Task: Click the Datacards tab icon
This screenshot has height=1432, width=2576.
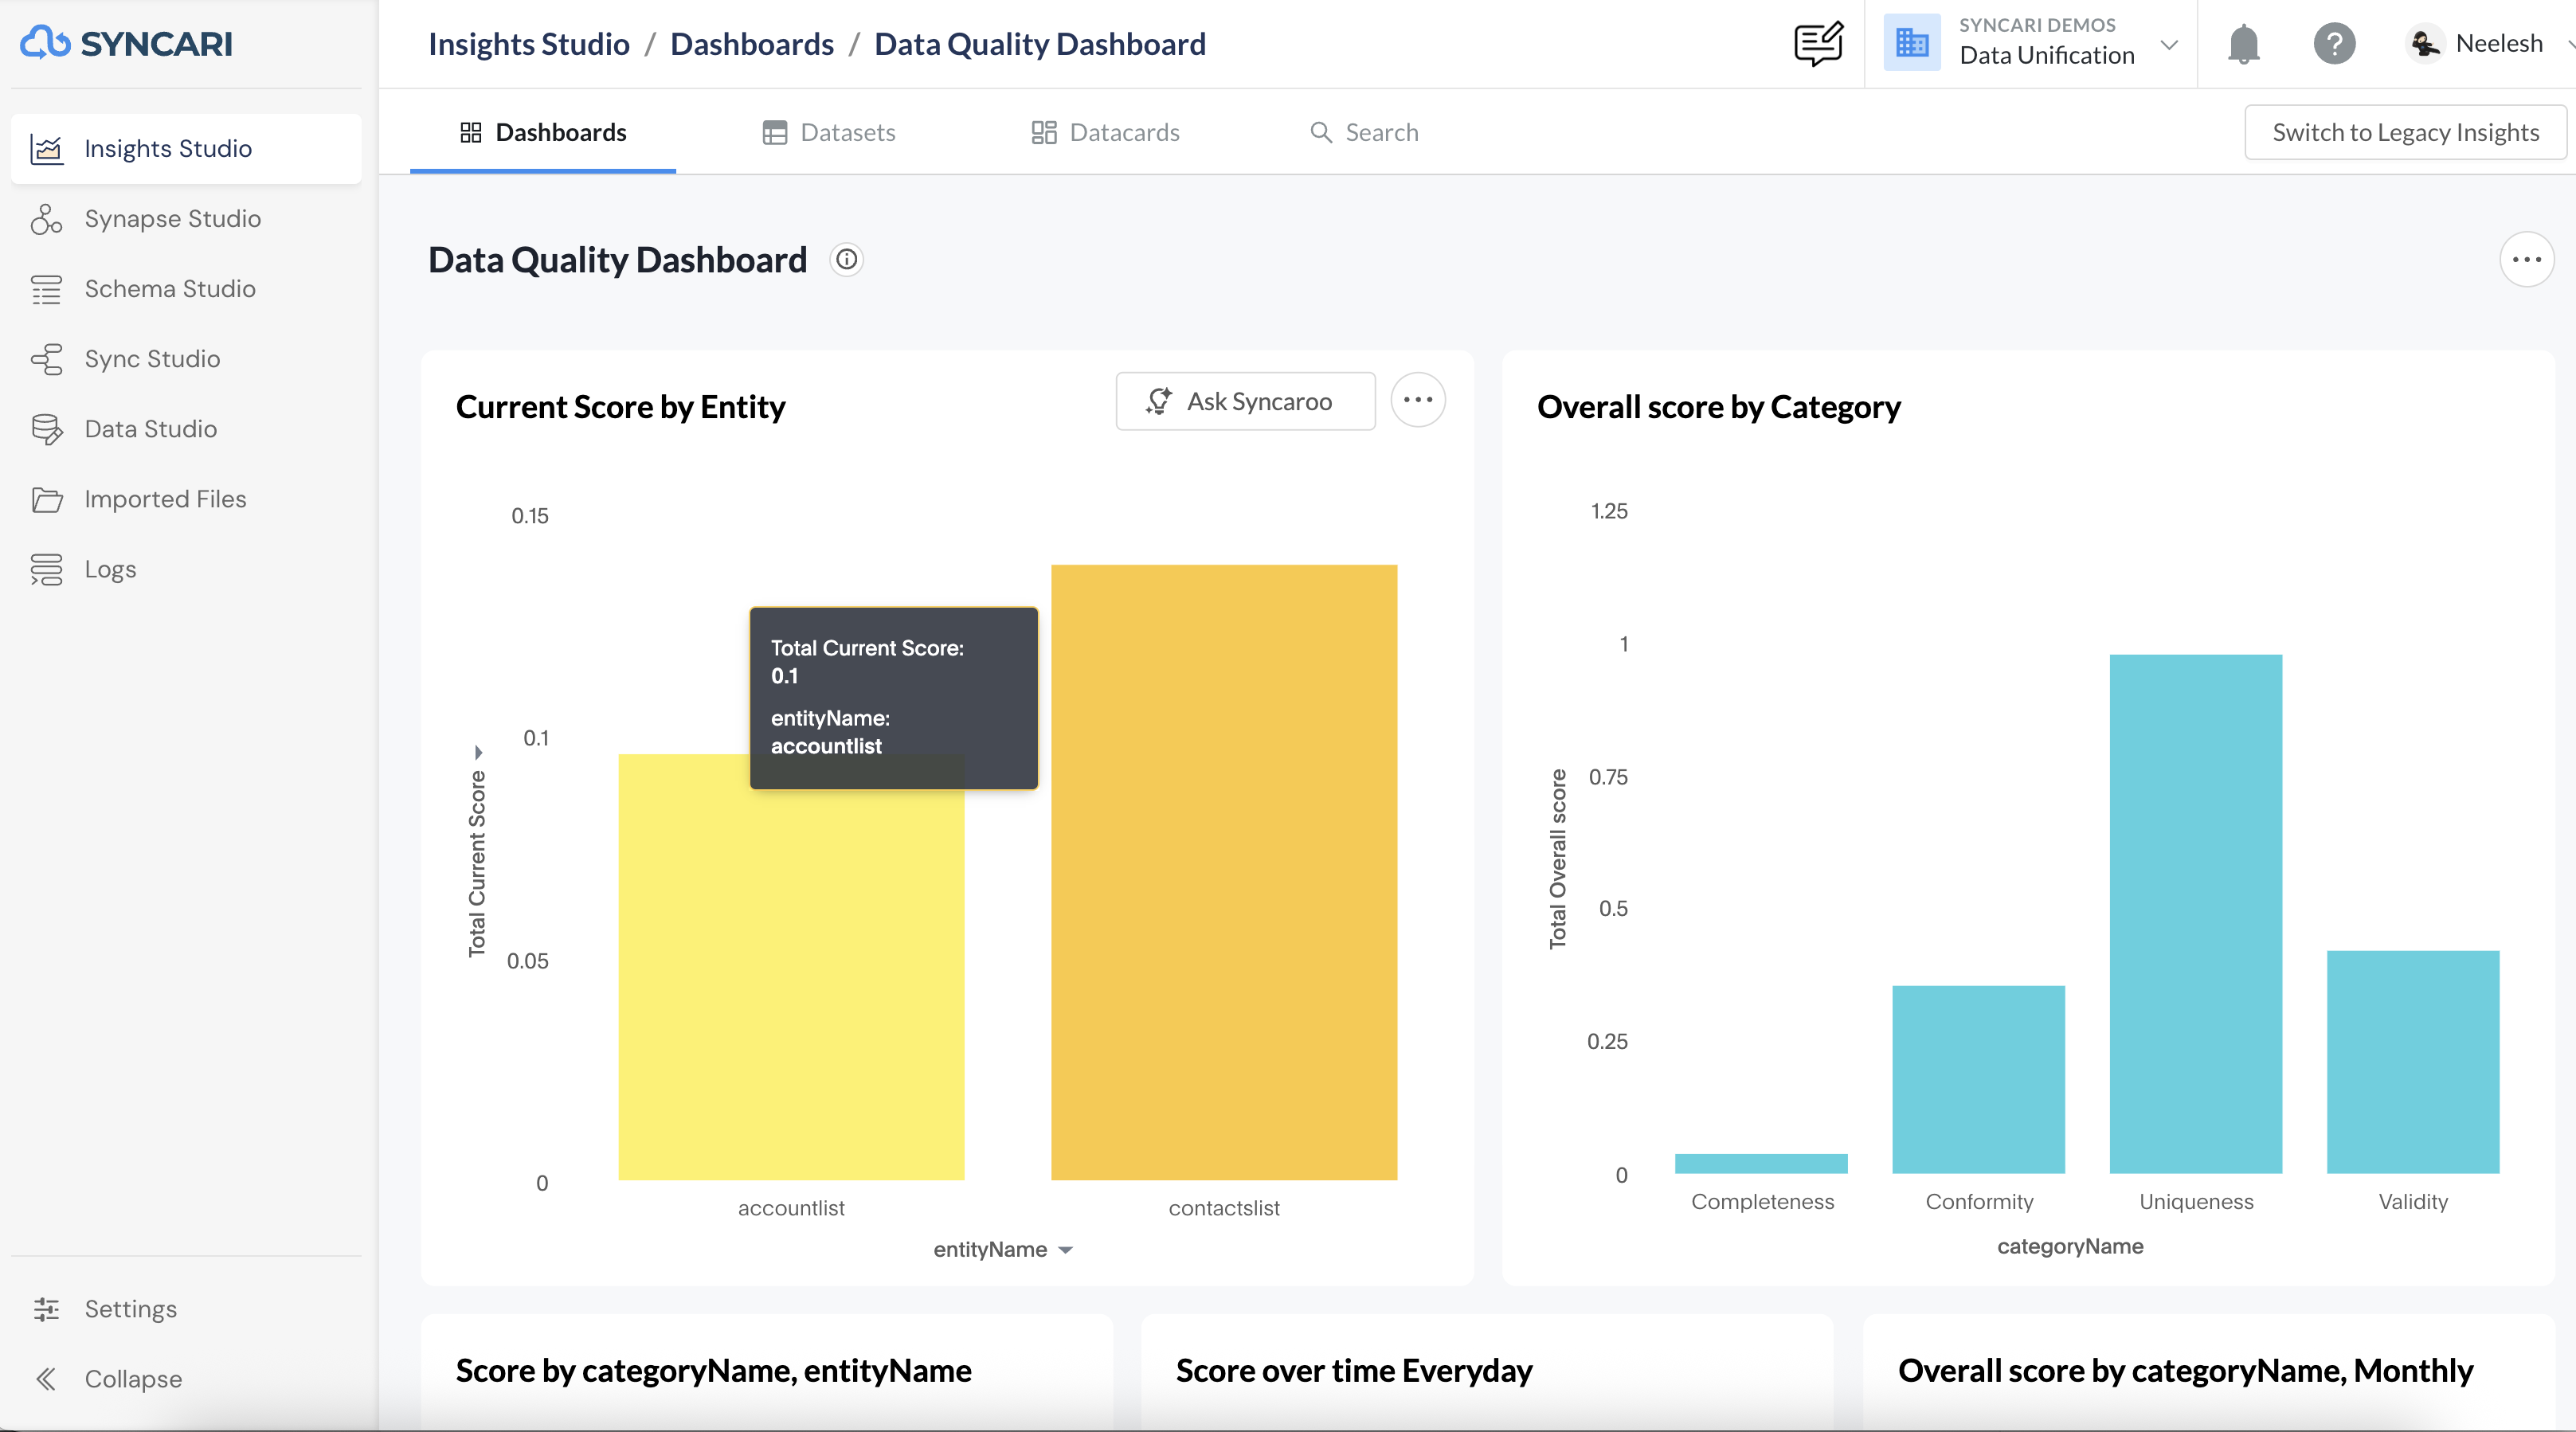Action: [x=1044, y=132]
